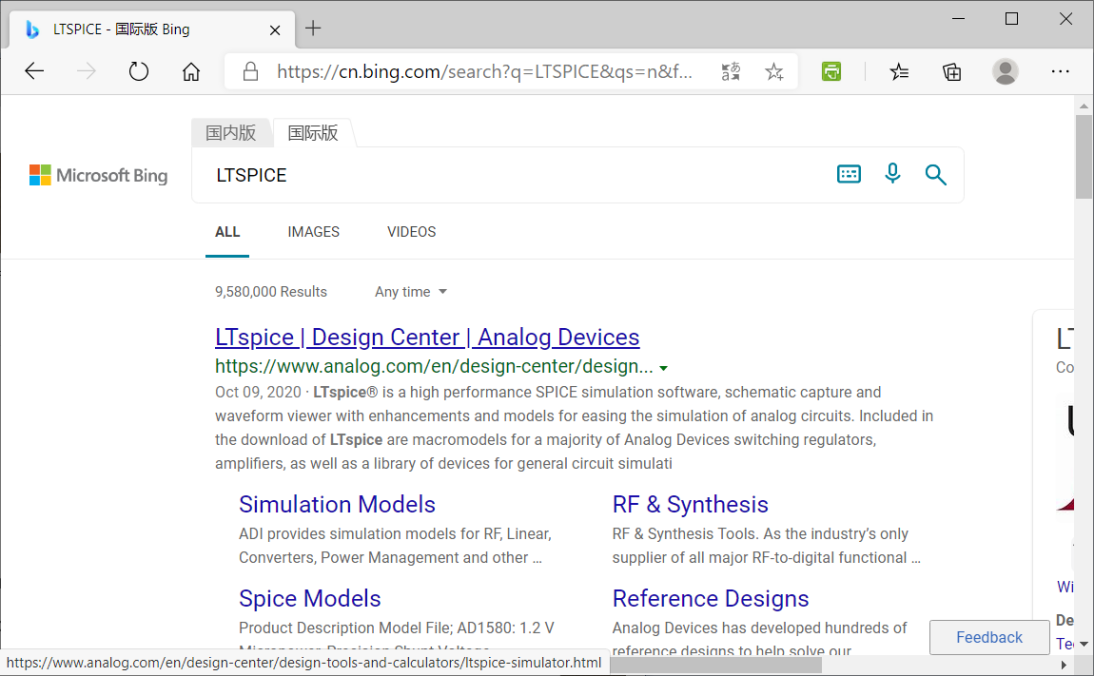
Task: Click the address bar URL
Action: click(x=484, y=71)
